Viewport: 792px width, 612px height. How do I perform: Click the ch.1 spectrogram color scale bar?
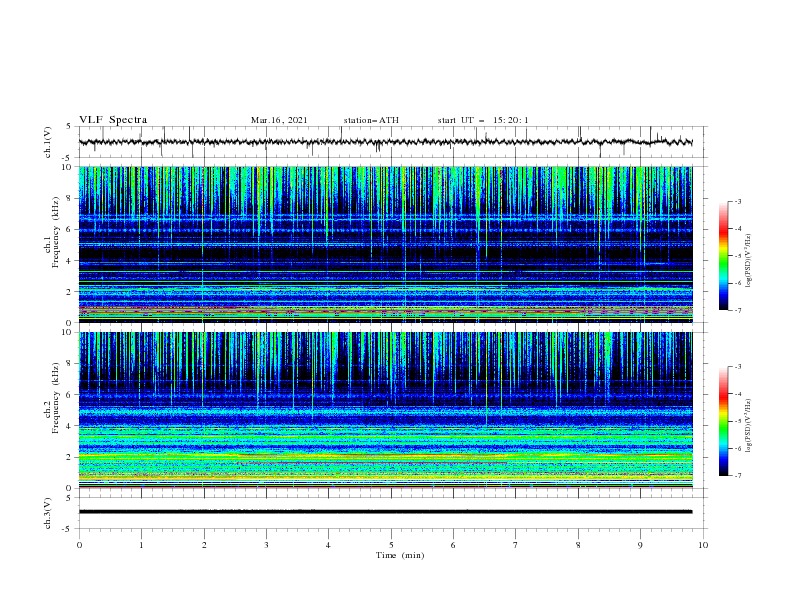click(x=723, y=256)
